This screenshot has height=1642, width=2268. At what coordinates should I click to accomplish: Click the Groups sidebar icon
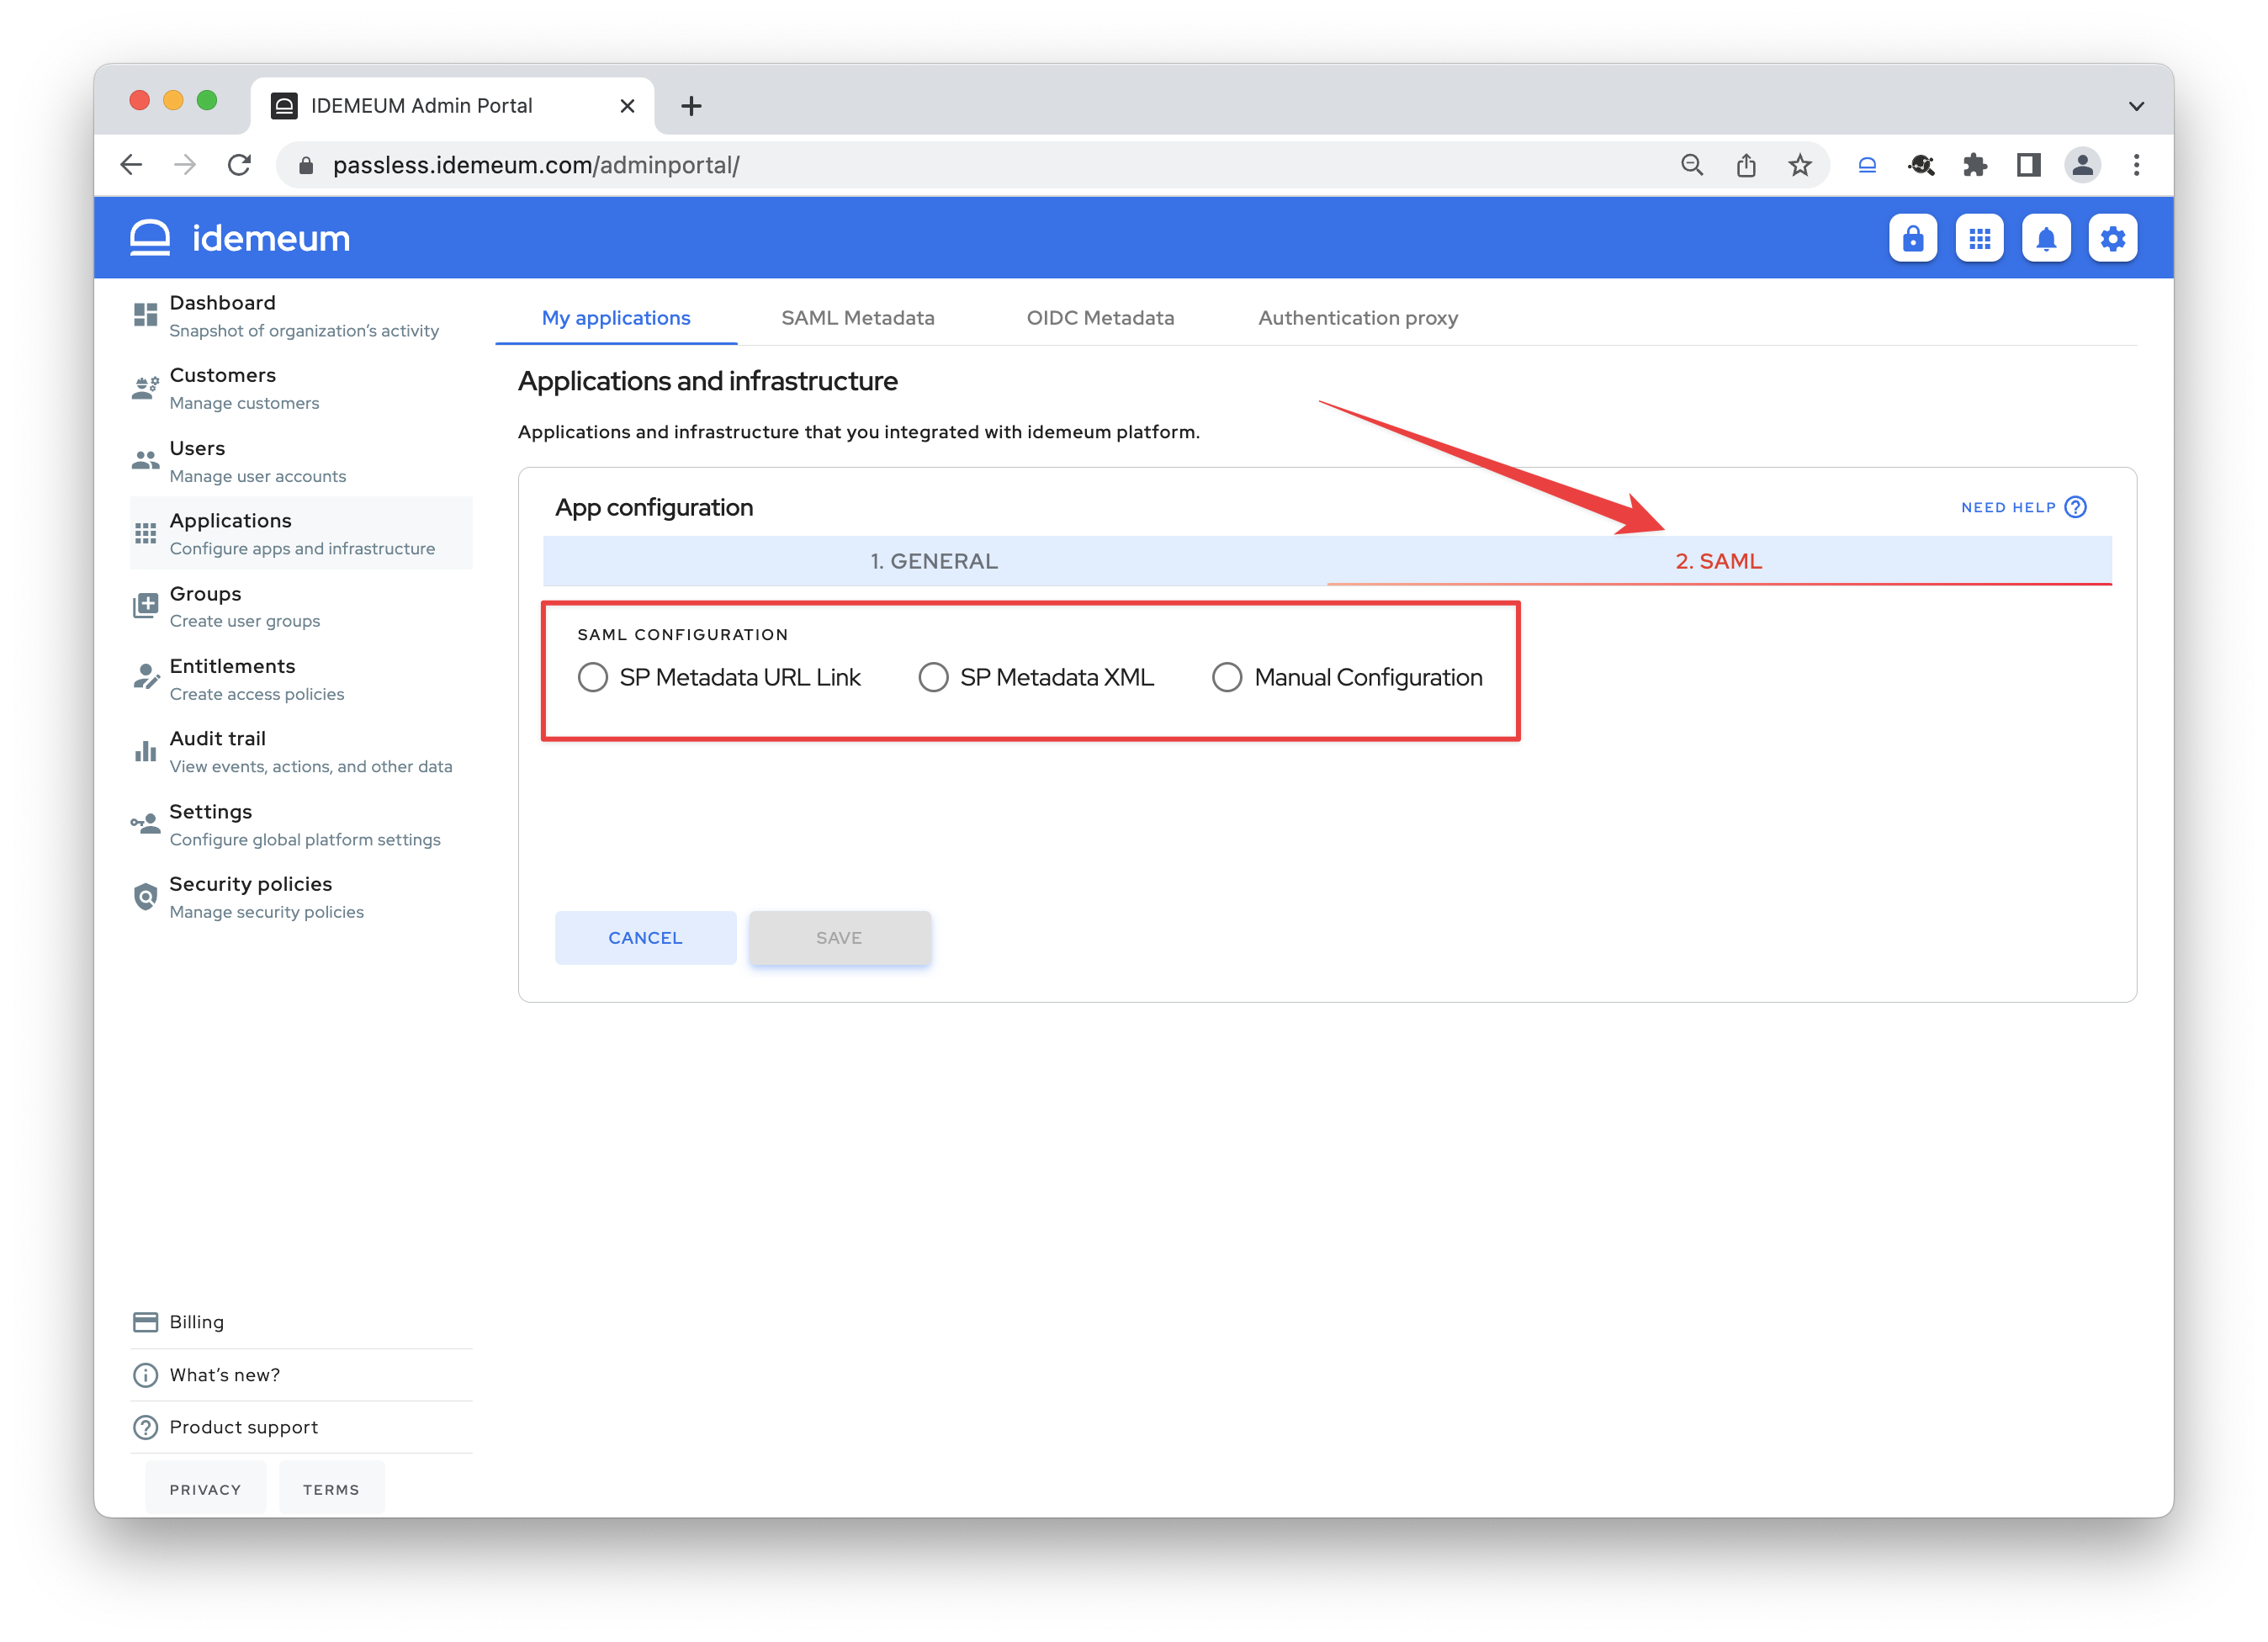pos(145,606)
